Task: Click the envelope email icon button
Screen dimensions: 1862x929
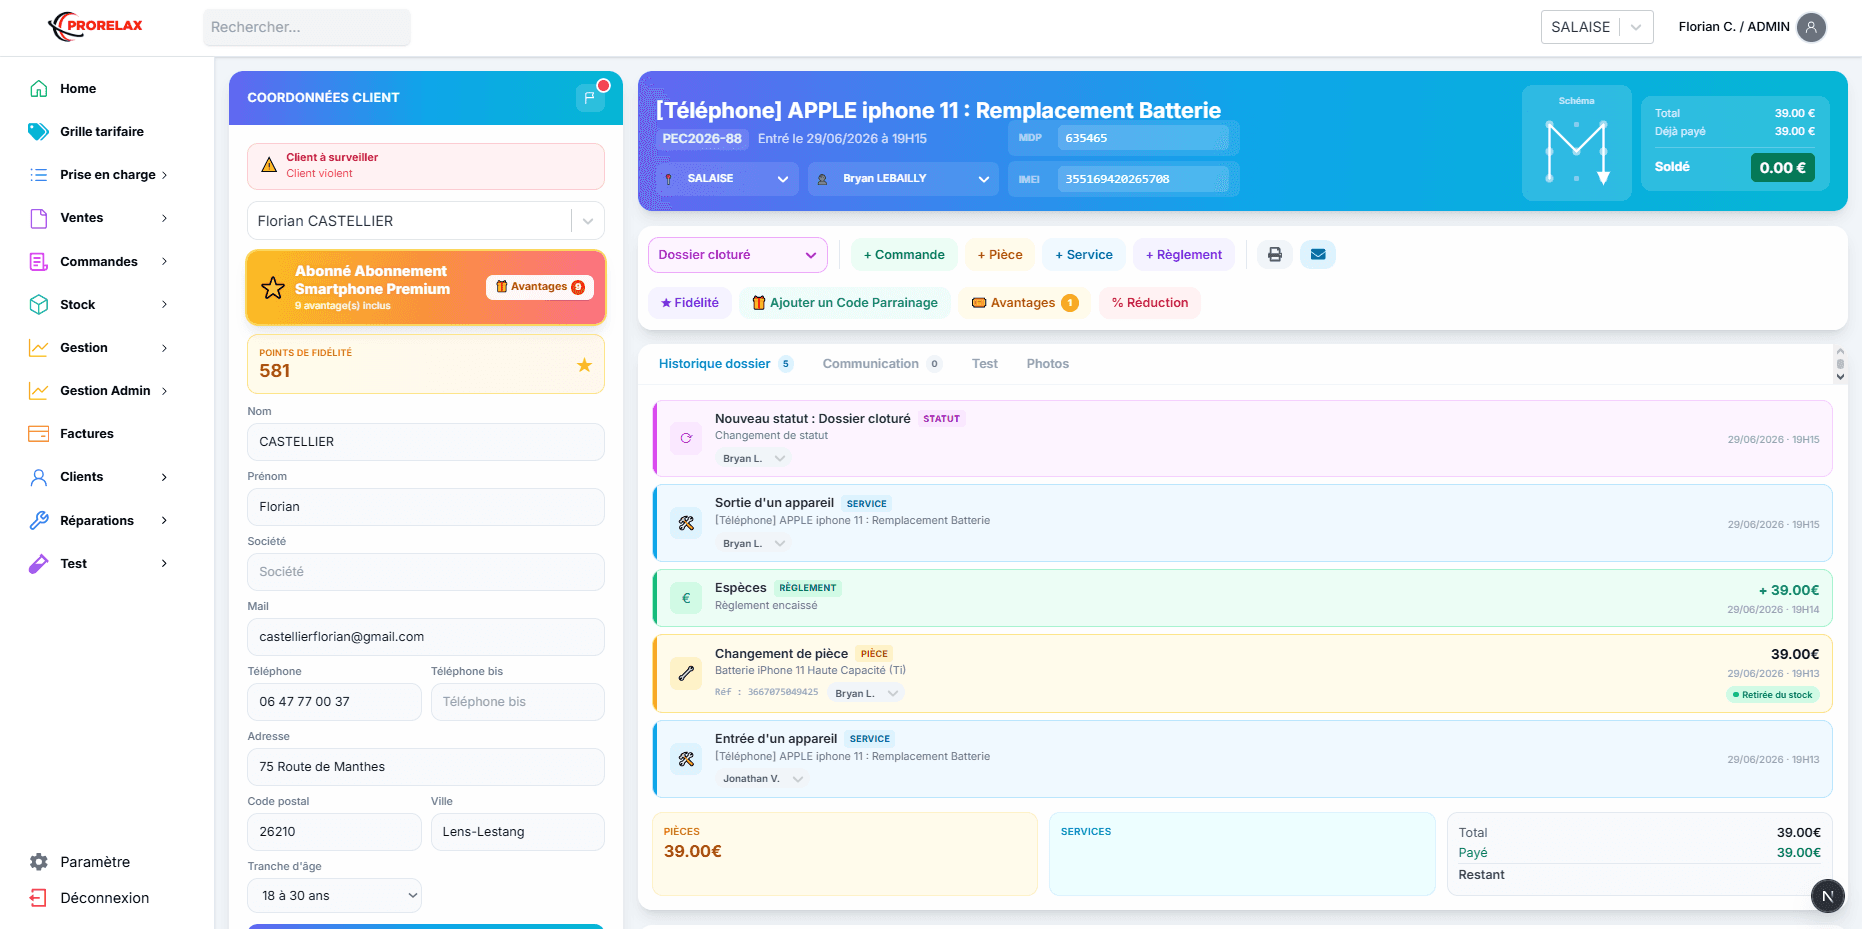Action: click(1318, 255)
